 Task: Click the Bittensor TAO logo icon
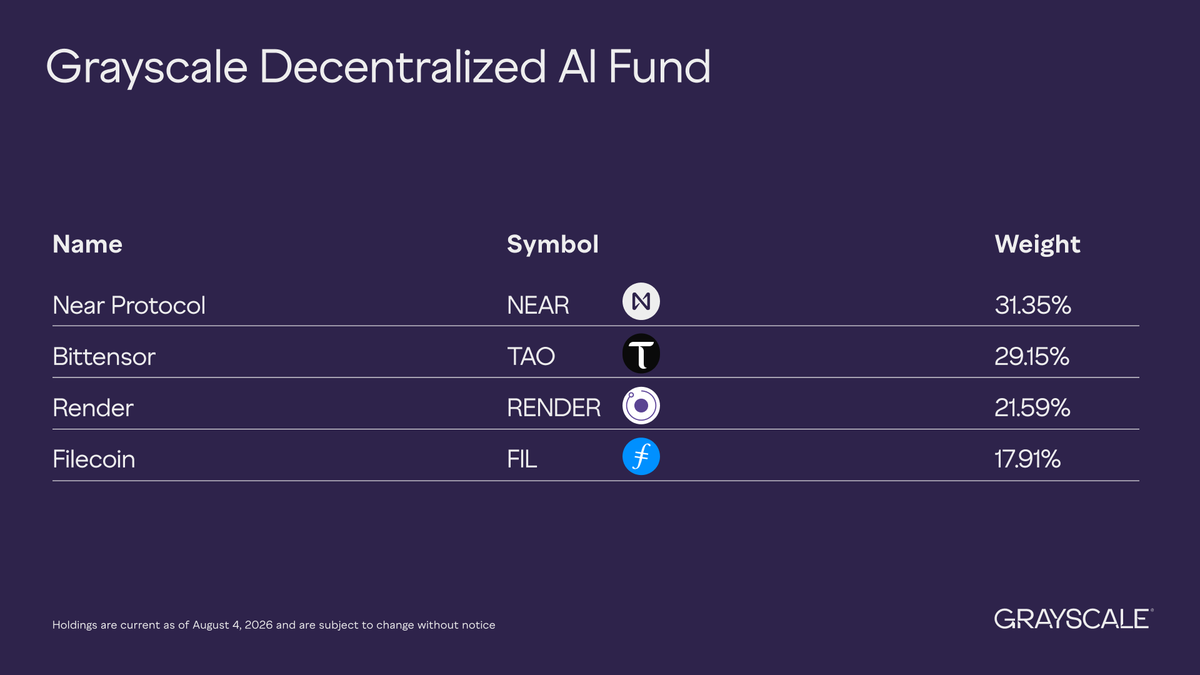[641, 355]
